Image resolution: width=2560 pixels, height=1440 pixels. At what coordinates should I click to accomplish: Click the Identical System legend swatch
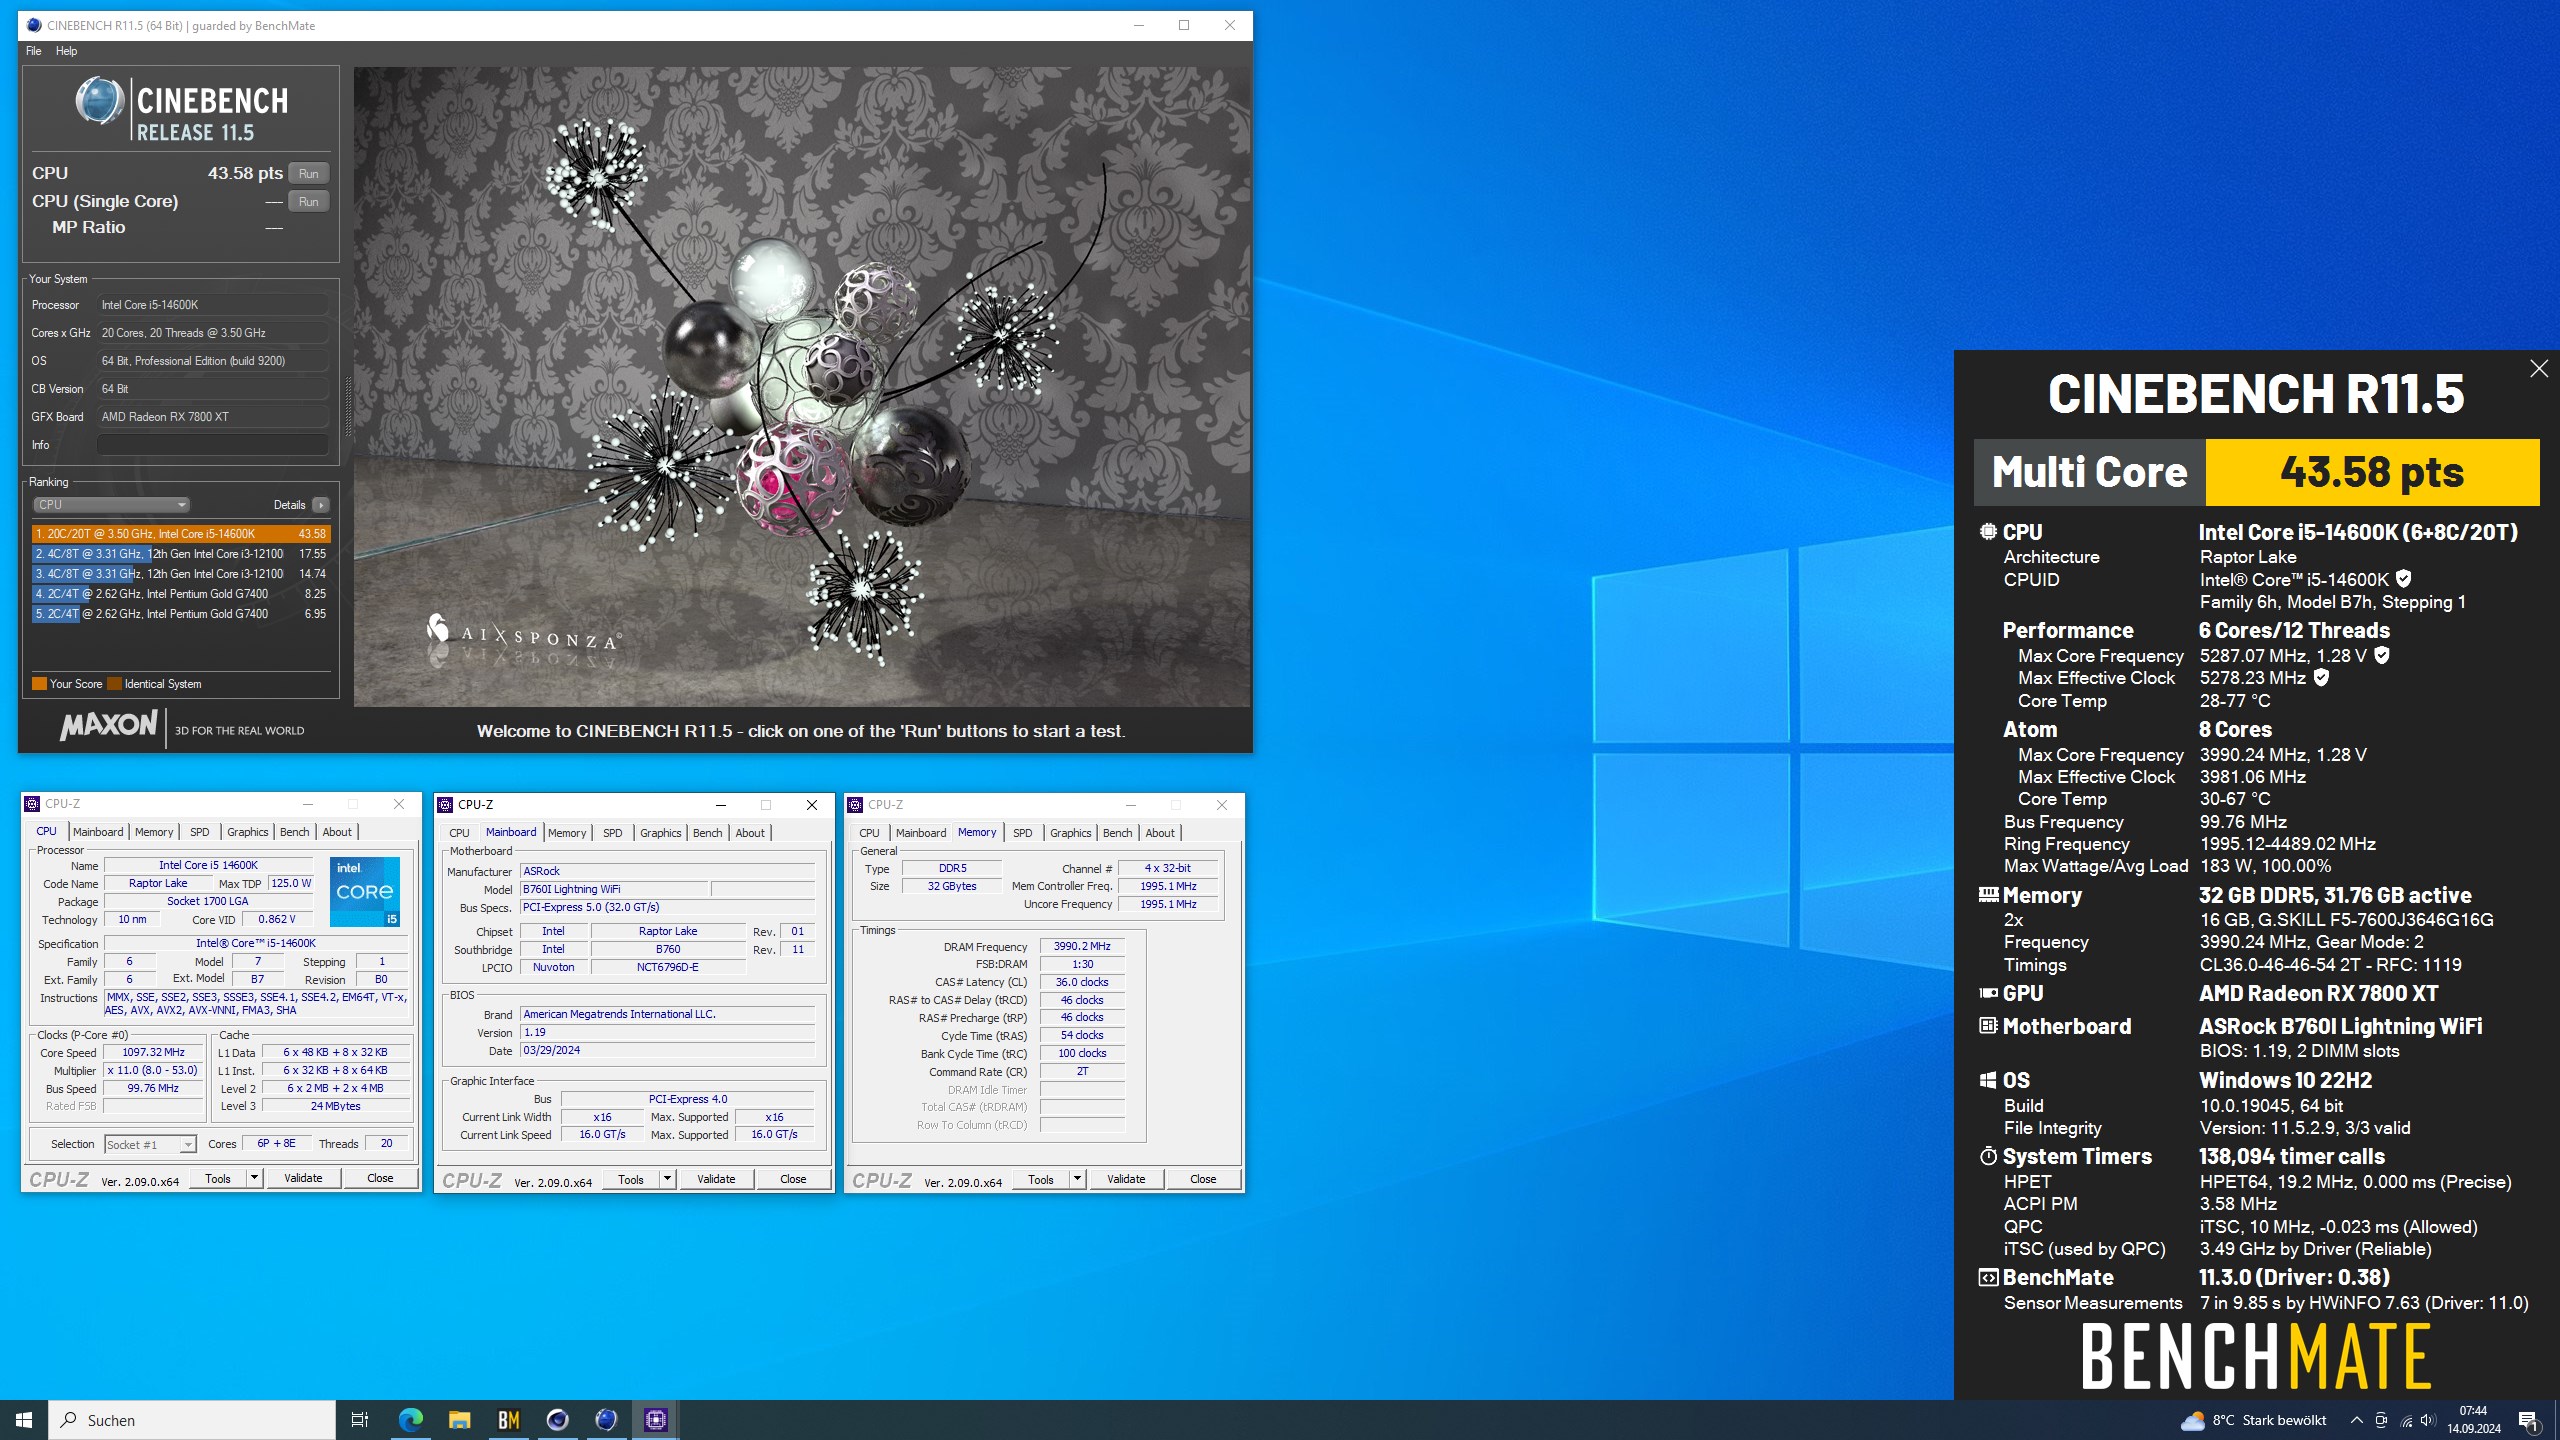[x=114, y=684]
